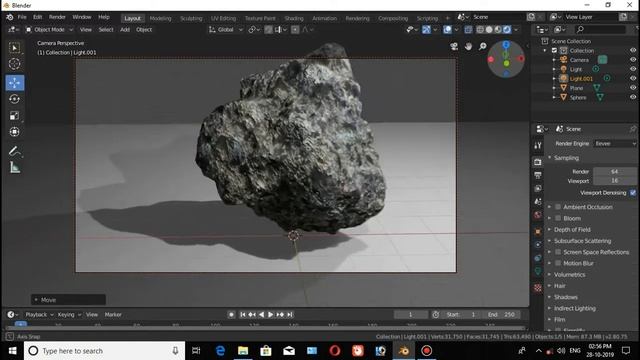Open the Object properties tab
Image resolution: width=640 pixels, height=360 pixels.
tap(538, 231)
